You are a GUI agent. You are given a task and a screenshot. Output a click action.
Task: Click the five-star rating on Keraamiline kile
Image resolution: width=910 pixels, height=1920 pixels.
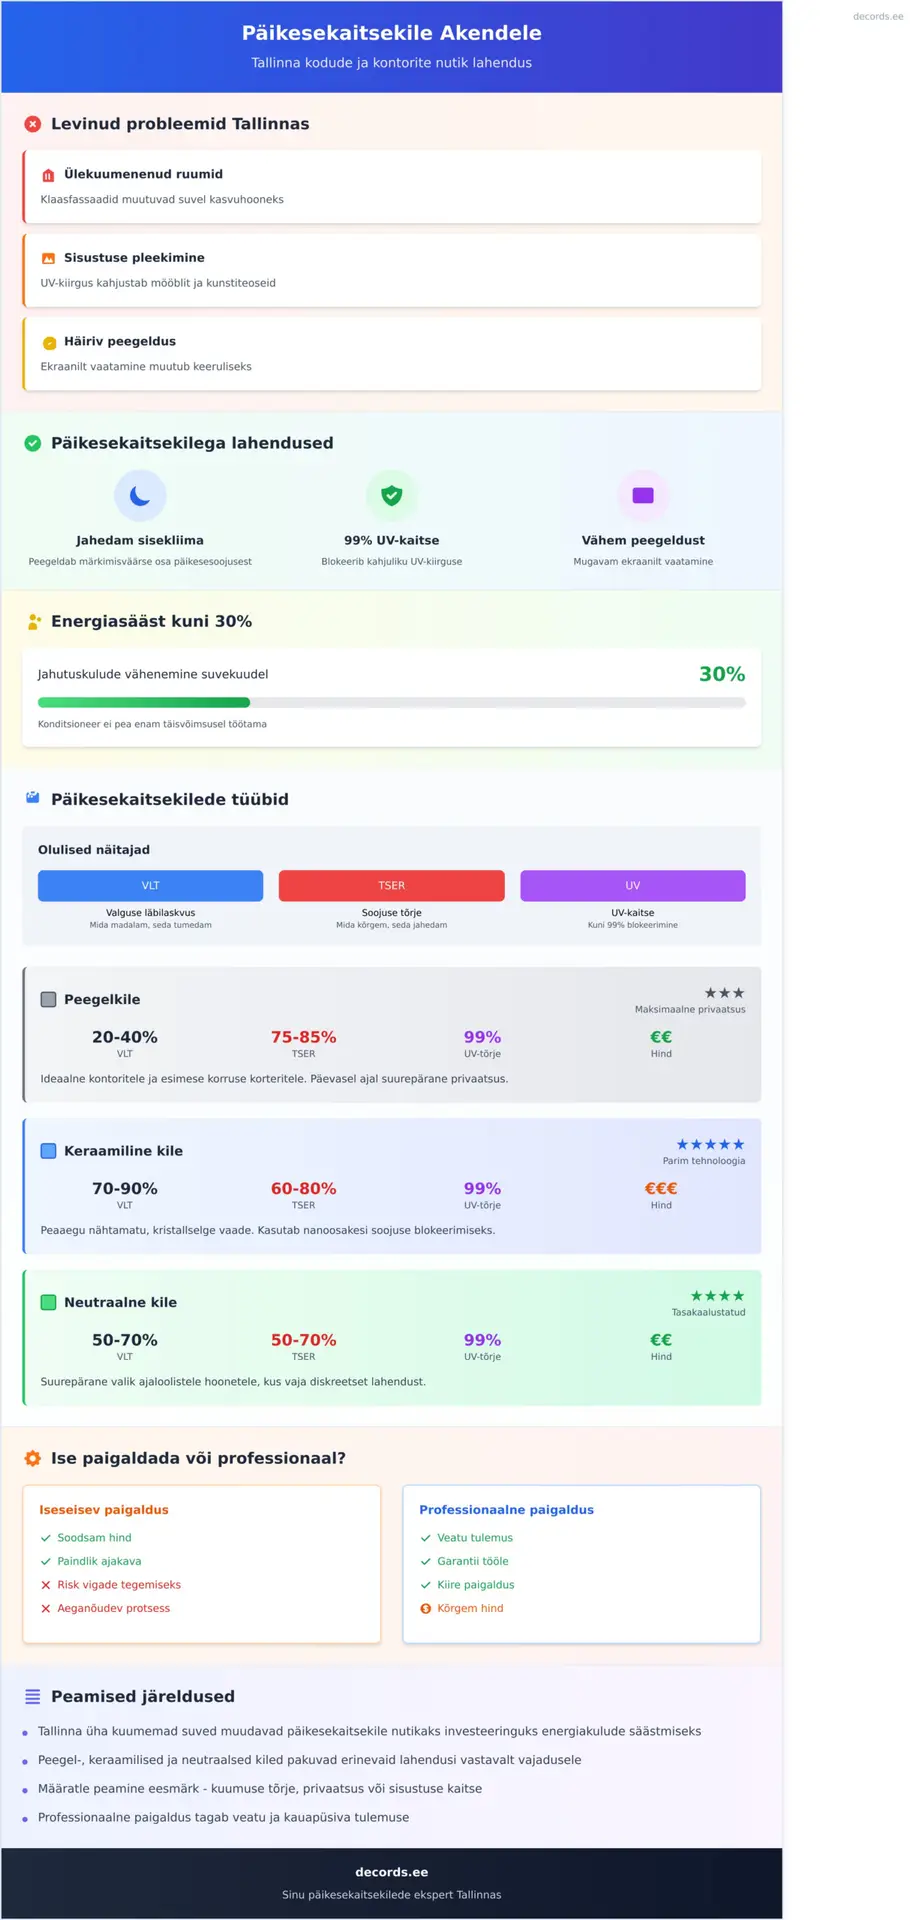[x=710, y=1144]
